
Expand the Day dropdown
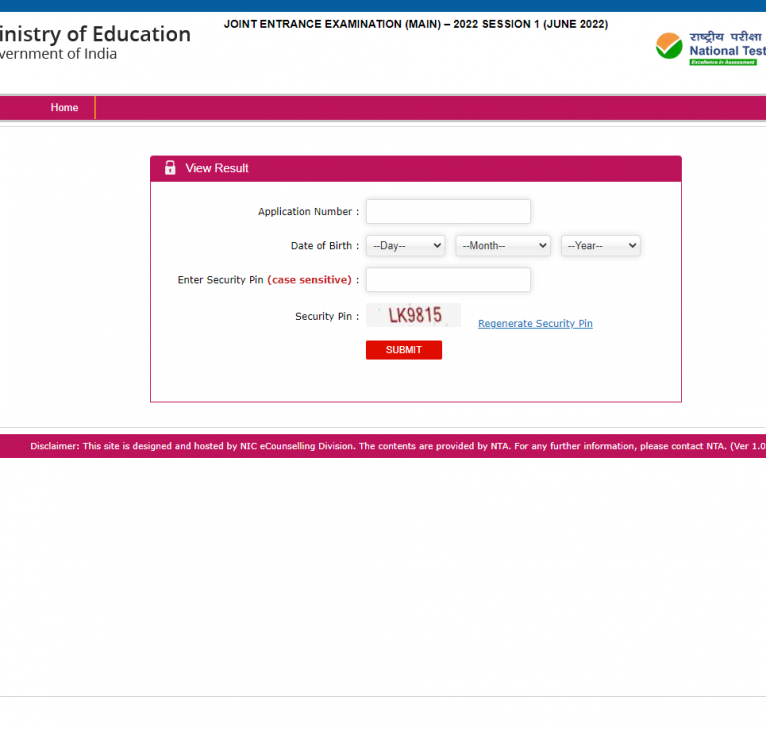click(x=405, y=246)
